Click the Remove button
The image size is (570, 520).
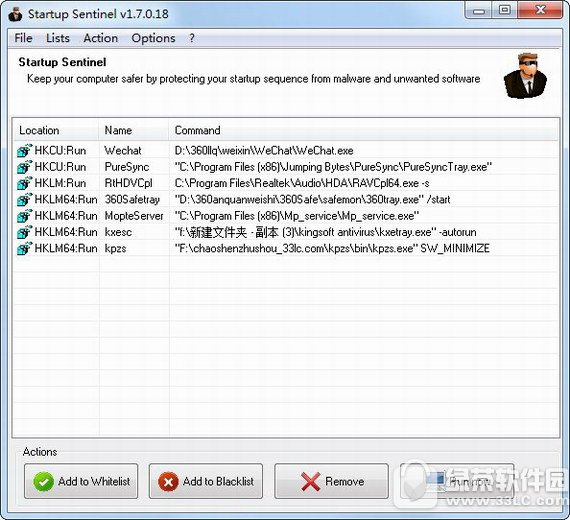[331, 481]
